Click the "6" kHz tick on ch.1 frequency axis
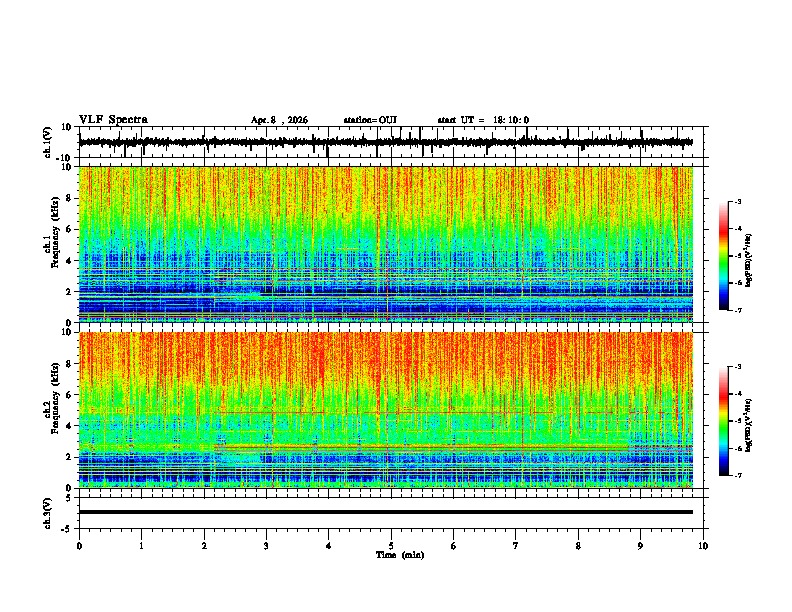Screen dimensions: 792x612 coord(69,230)
